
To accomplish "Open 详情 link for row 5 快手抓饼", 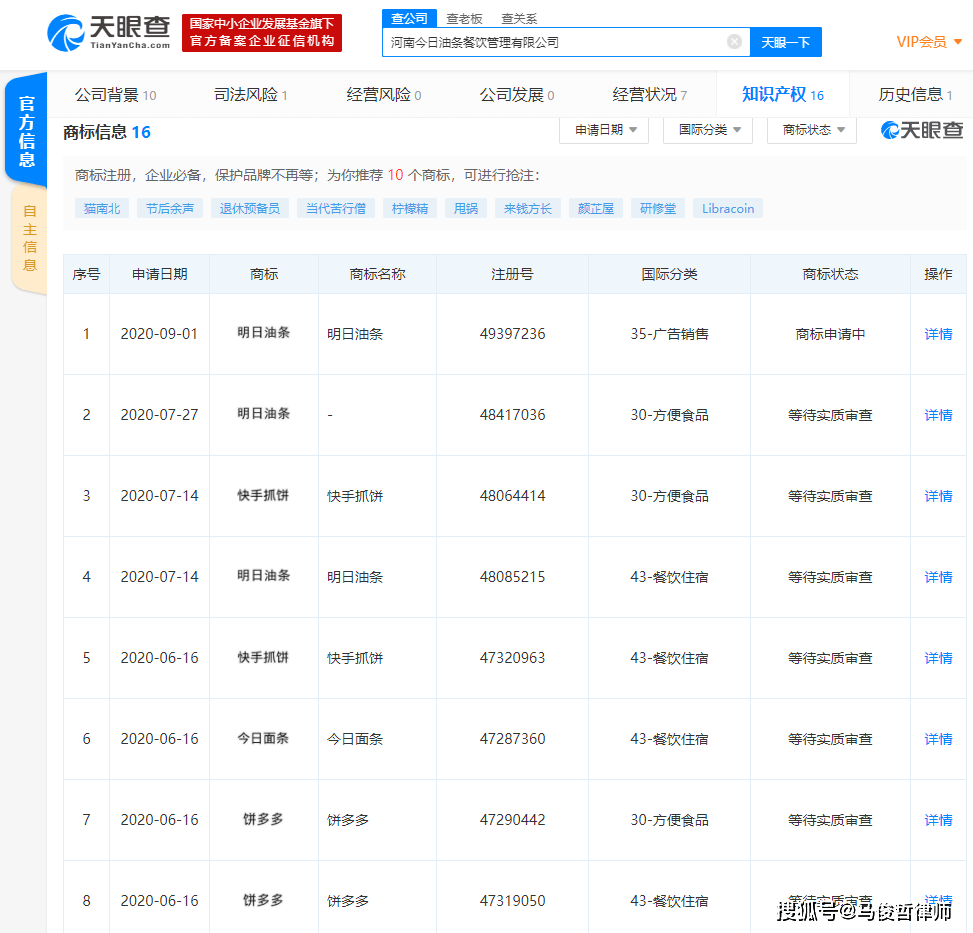I will (x=938, y=658).
